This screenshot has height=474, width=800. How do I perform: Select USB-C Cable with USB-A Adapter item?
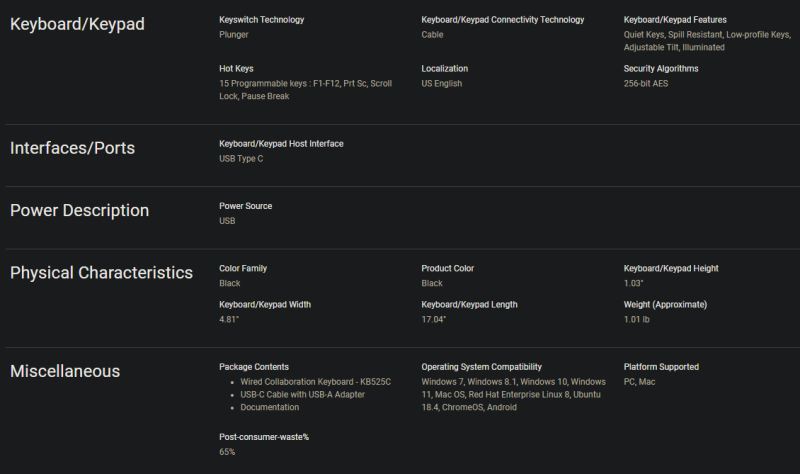(x=303, y=394)
